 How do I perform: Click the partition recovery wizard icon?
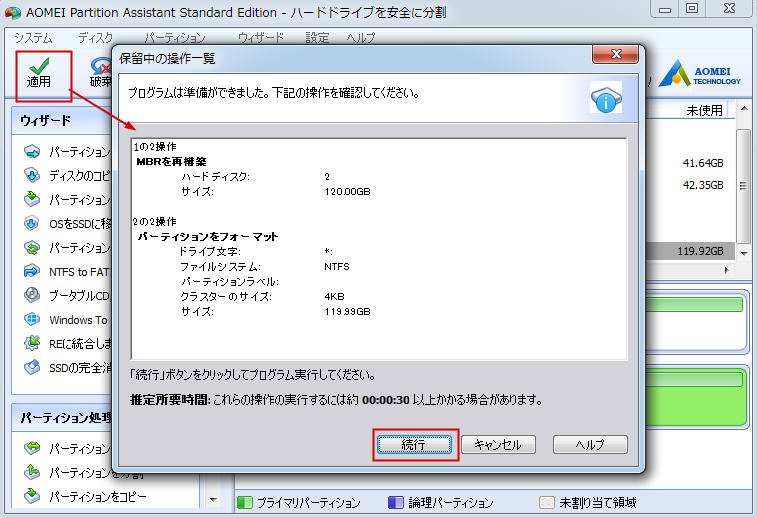(32, 248)
